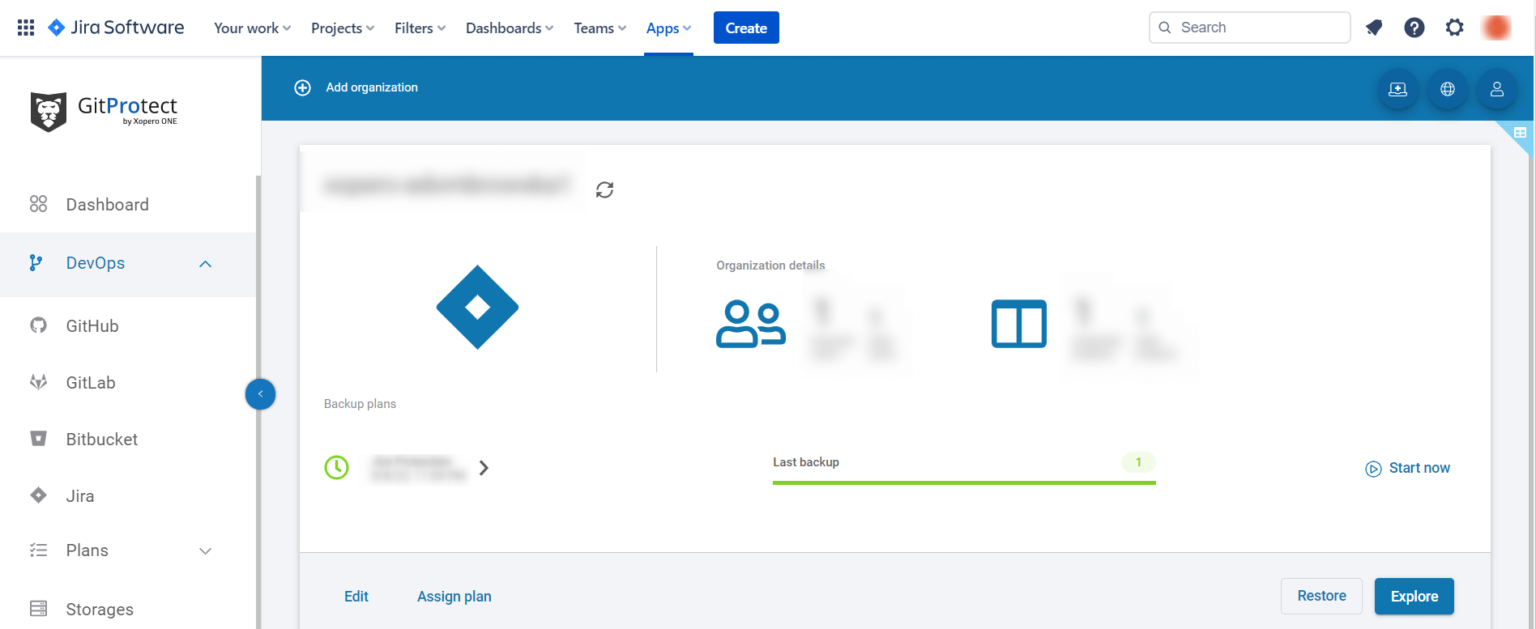Select Dashboards in the Jira menu bar
This screenshot has width=1536, height=629.
(x=503, y=27)
